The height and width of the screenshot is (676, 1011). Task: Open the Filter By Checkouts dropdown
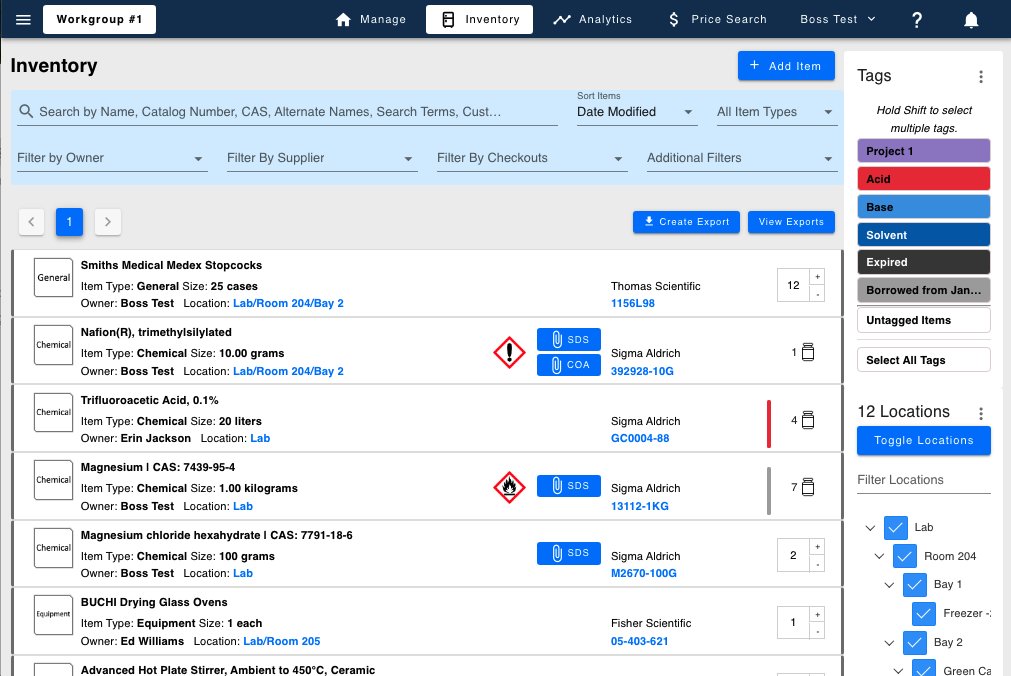[x=532, y=158]
